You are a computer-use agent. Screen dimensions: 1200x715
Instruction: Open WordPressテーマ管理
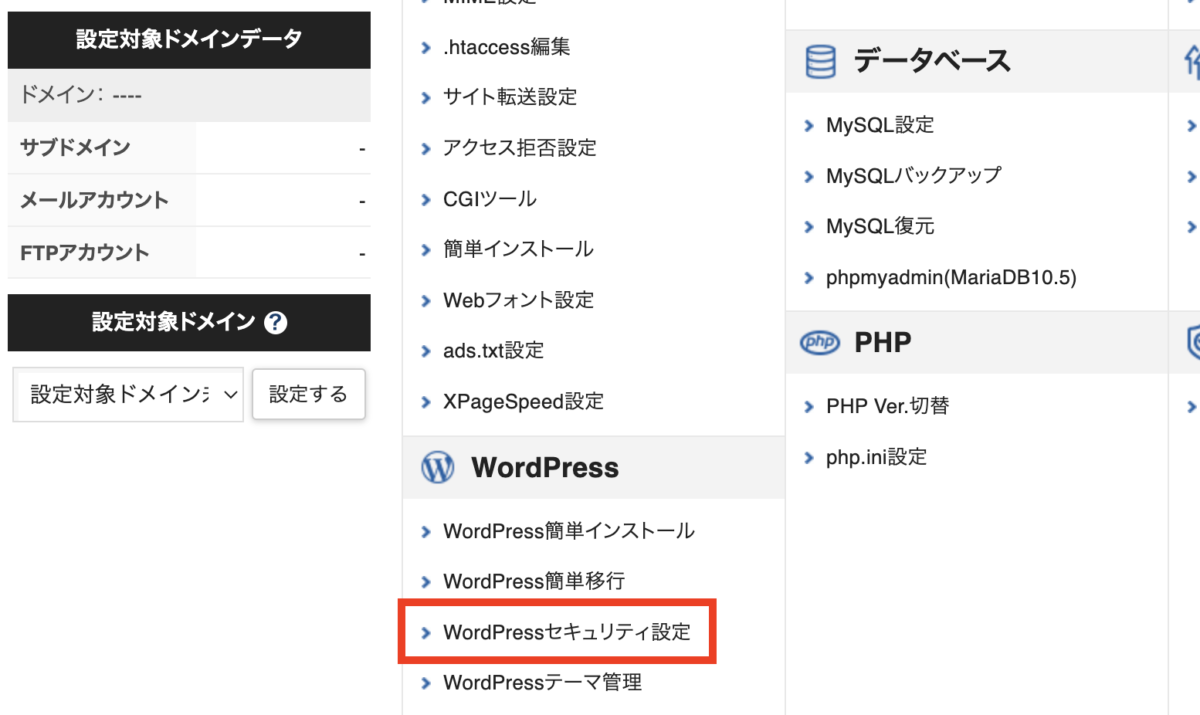click(x=543, y=683)
